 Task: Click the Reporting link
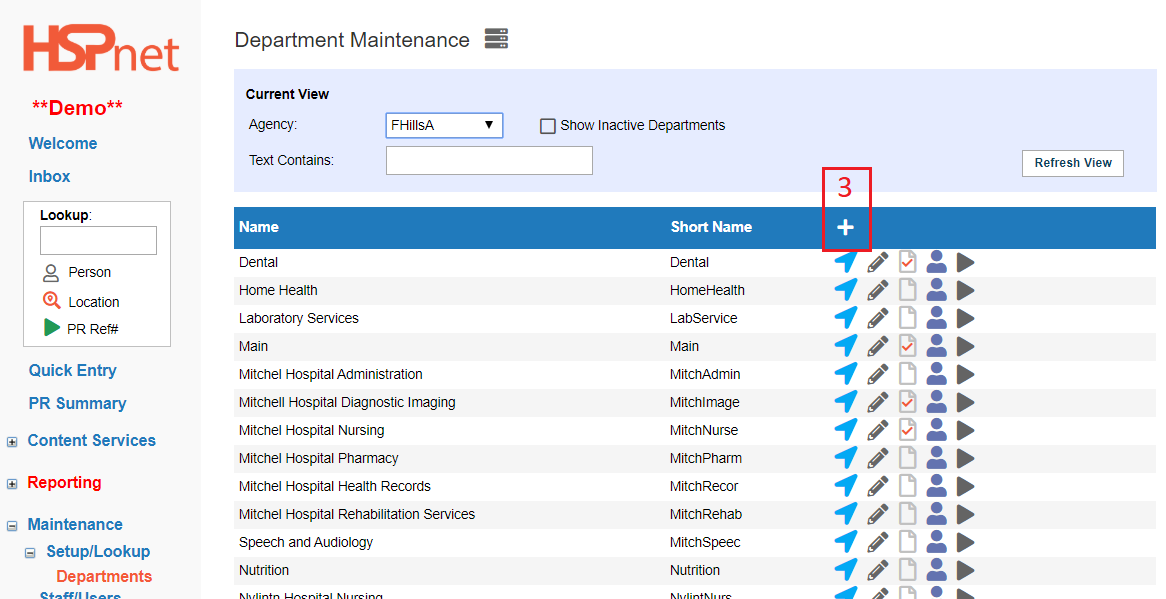click(x=64, y=482)
